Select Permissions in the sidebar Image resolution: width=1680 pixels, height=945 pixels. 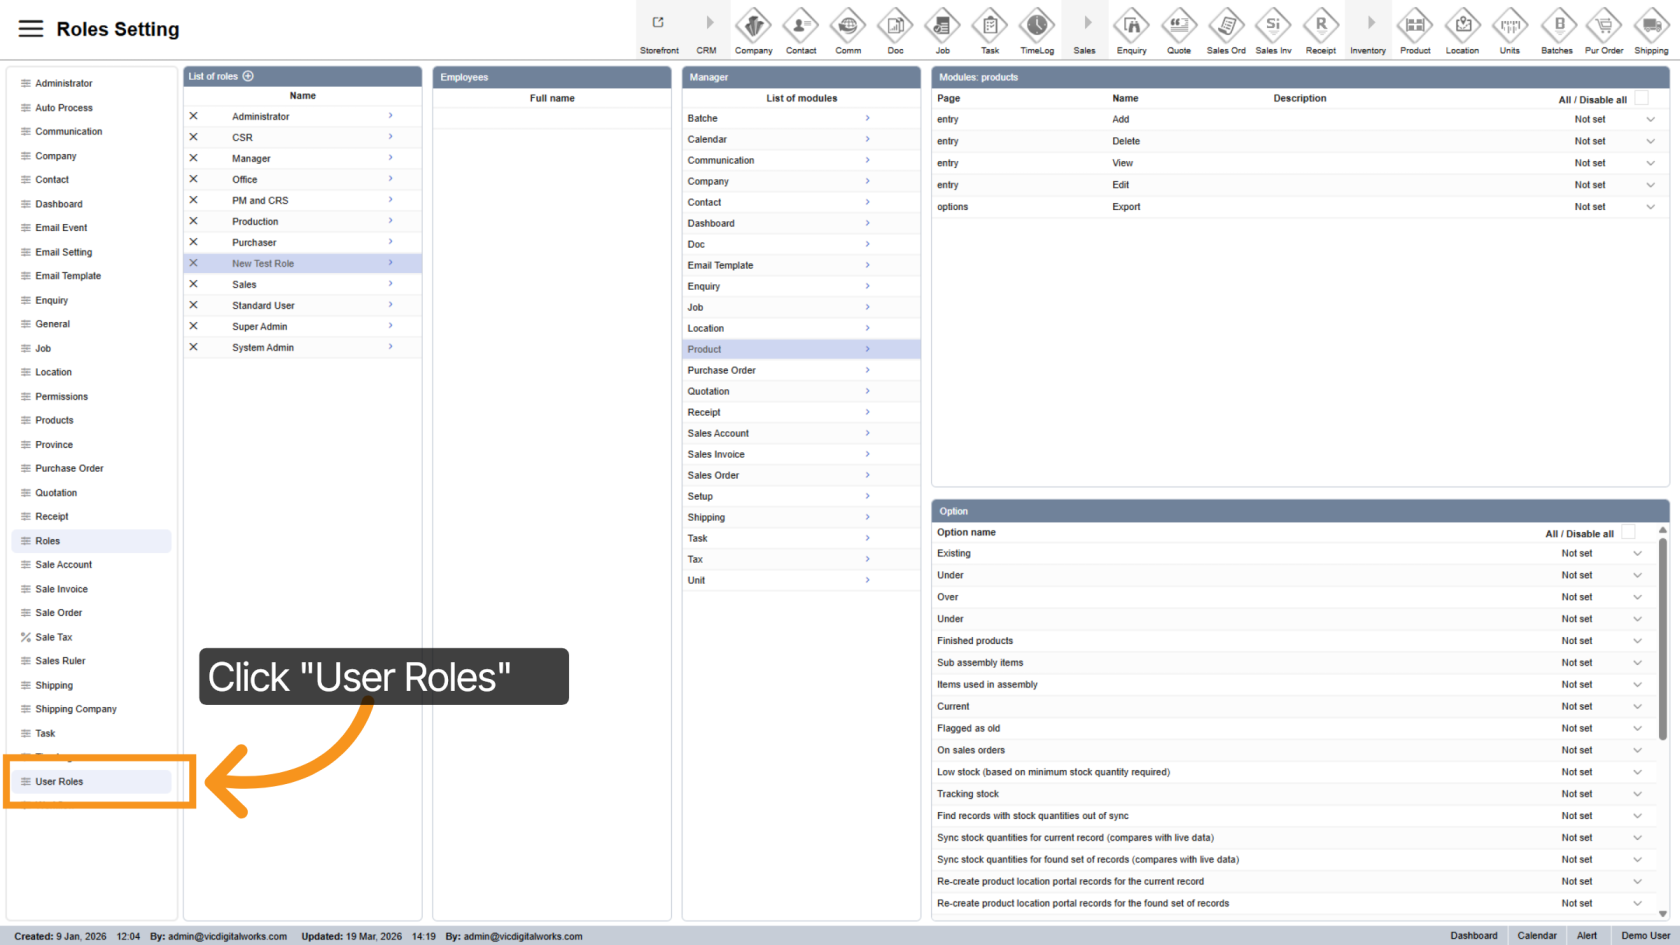pyautogui.click(x=62, y=397)
